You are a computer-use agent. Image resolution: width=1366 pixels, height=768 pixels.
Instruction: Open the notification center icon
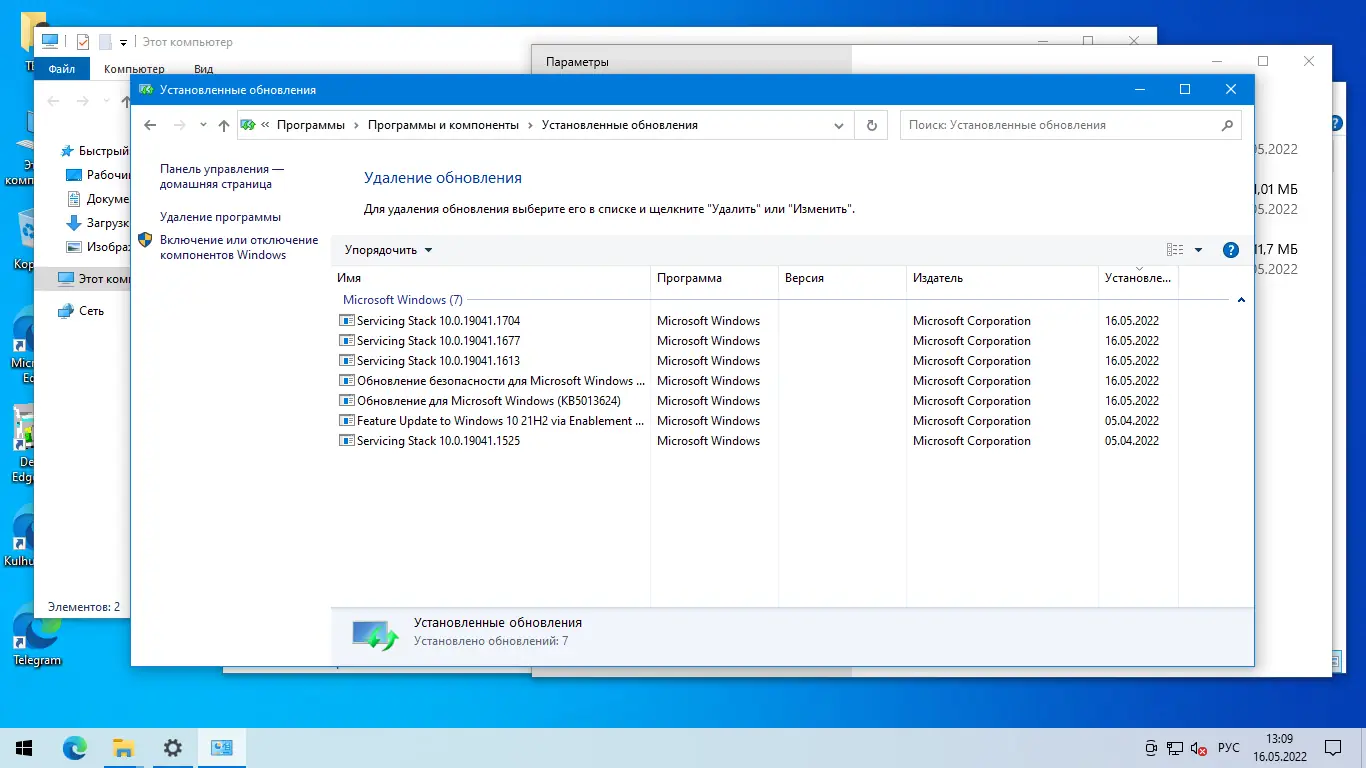tap(1333, 748)
